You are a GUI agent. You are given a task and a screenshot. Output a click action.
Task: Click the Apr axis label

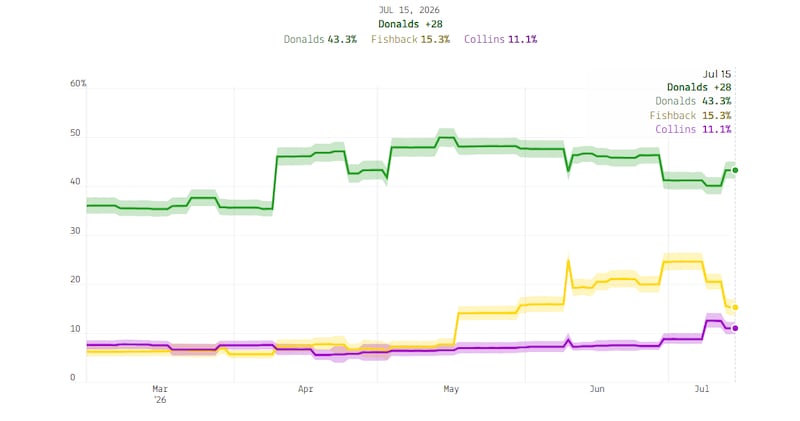(305, 389)
